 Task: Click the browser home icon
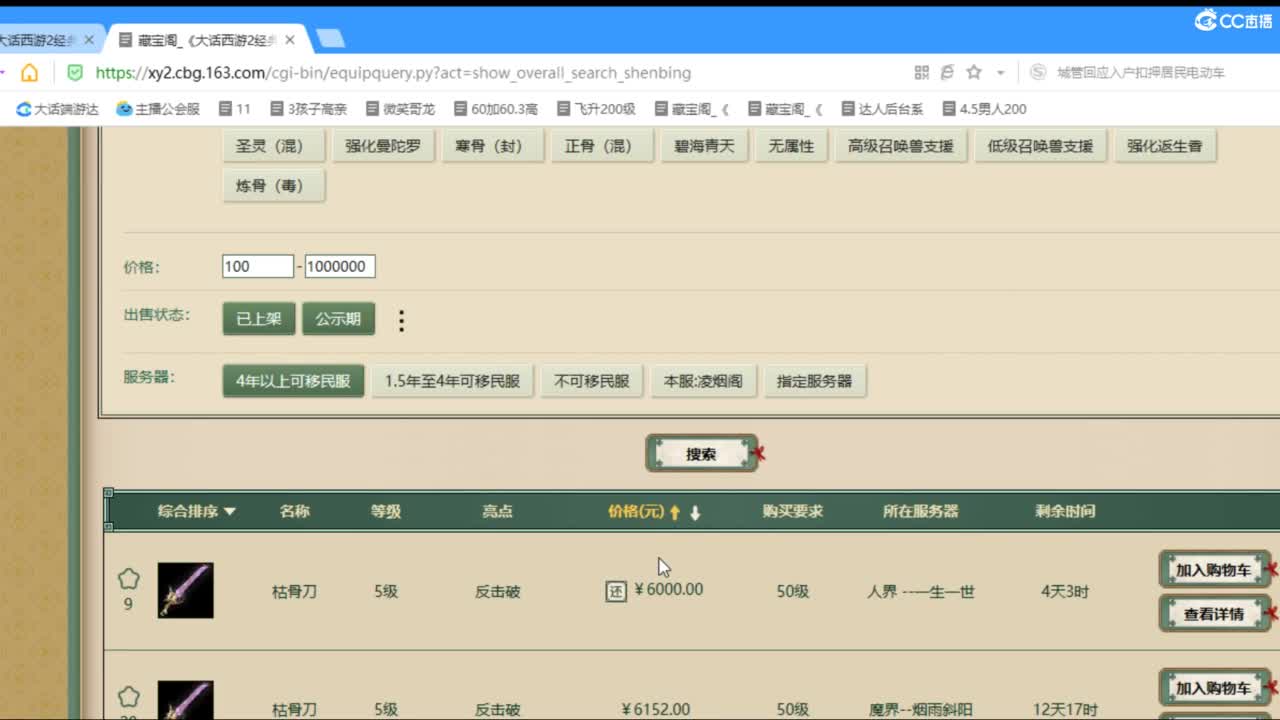click(30, 73)
